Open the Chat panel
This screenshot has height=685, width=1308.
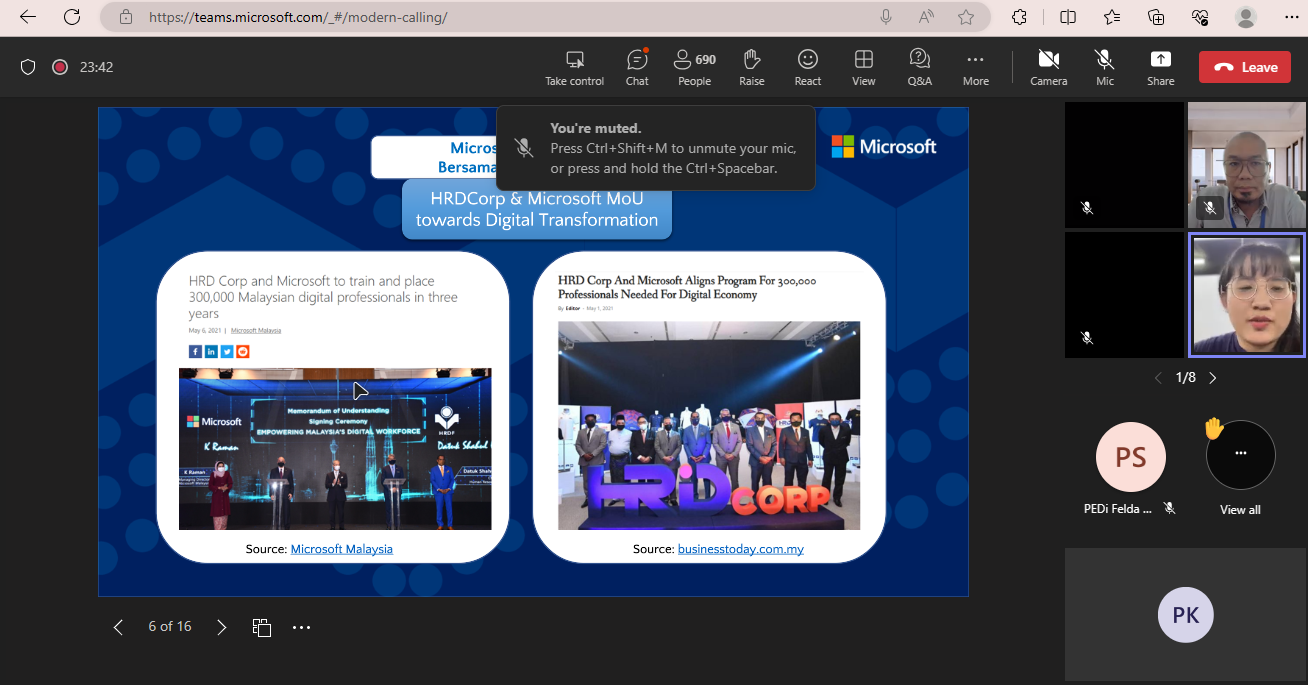point(637,67)
